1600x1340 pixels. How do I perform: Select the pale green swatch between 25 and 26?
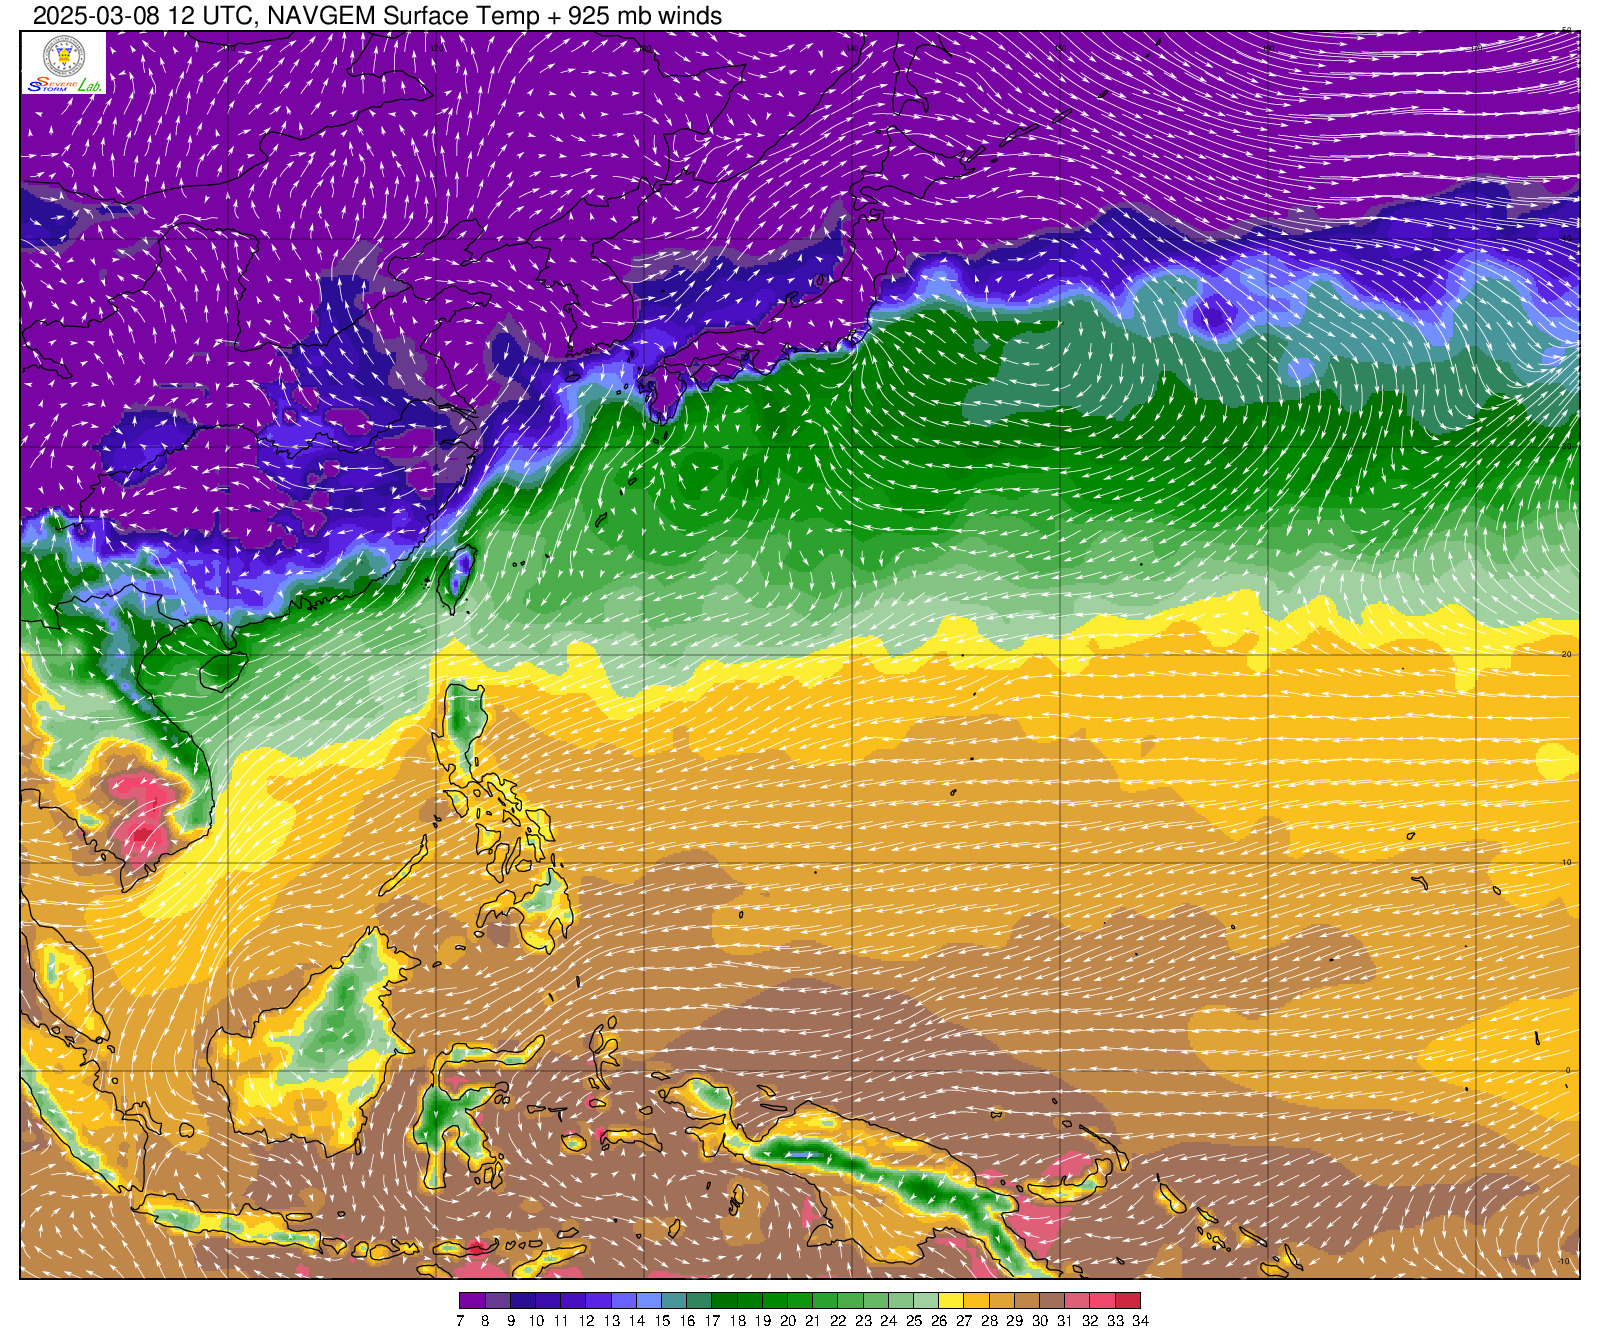click(x=926, y=1301)
